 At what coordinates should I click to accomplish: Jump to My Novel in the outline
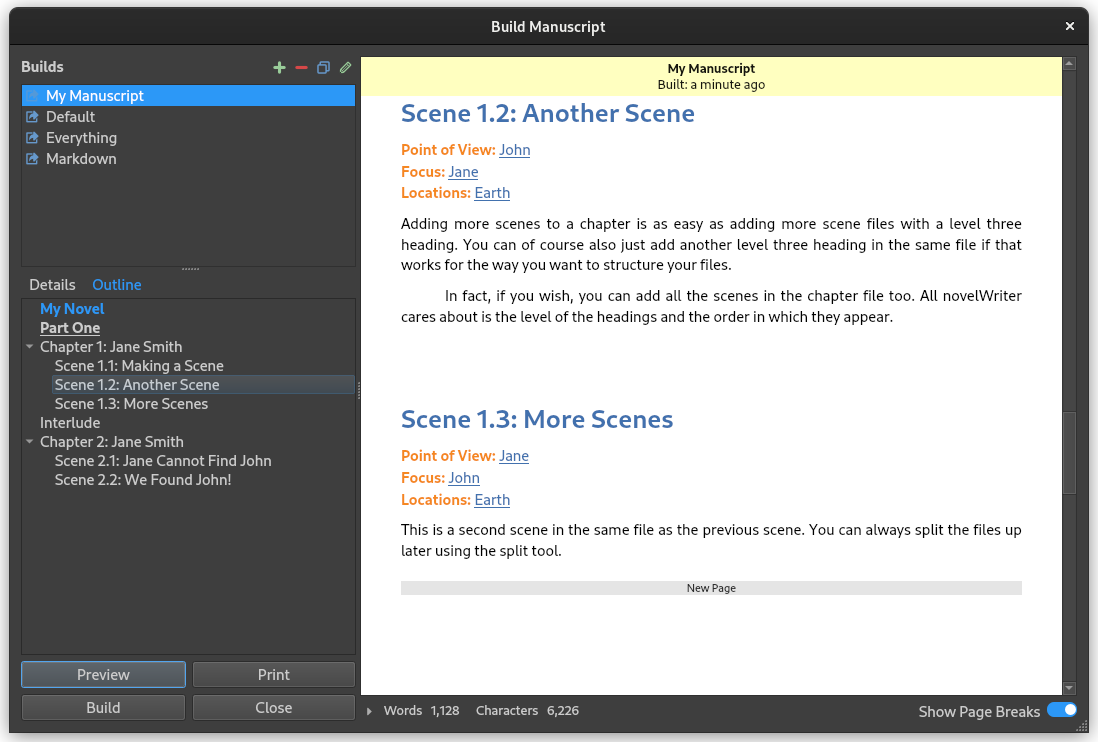[71, 309]
